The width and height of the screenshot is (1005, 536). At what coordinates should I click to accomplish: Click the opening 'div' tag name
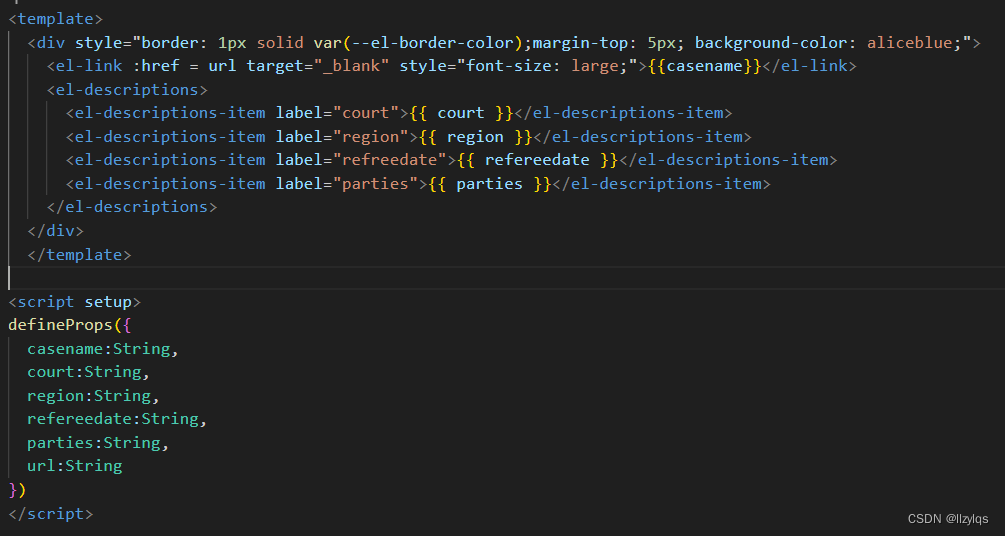pyautogui.click(x=51, y=43)
